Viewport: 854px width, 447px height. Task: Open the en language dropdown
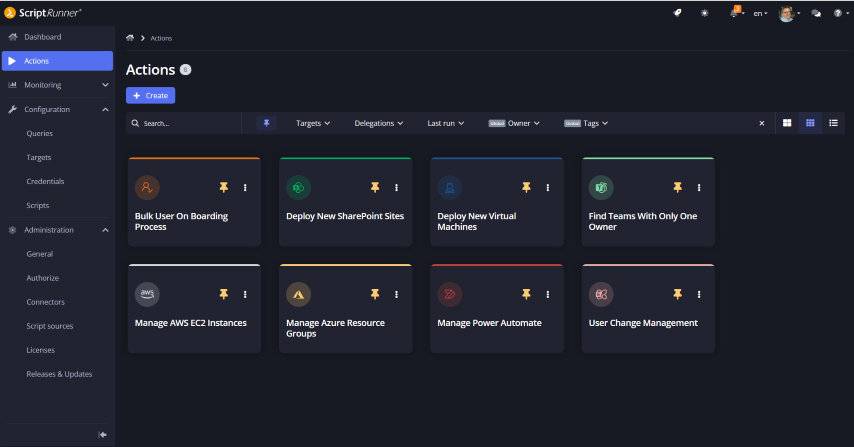click(760, 14)
